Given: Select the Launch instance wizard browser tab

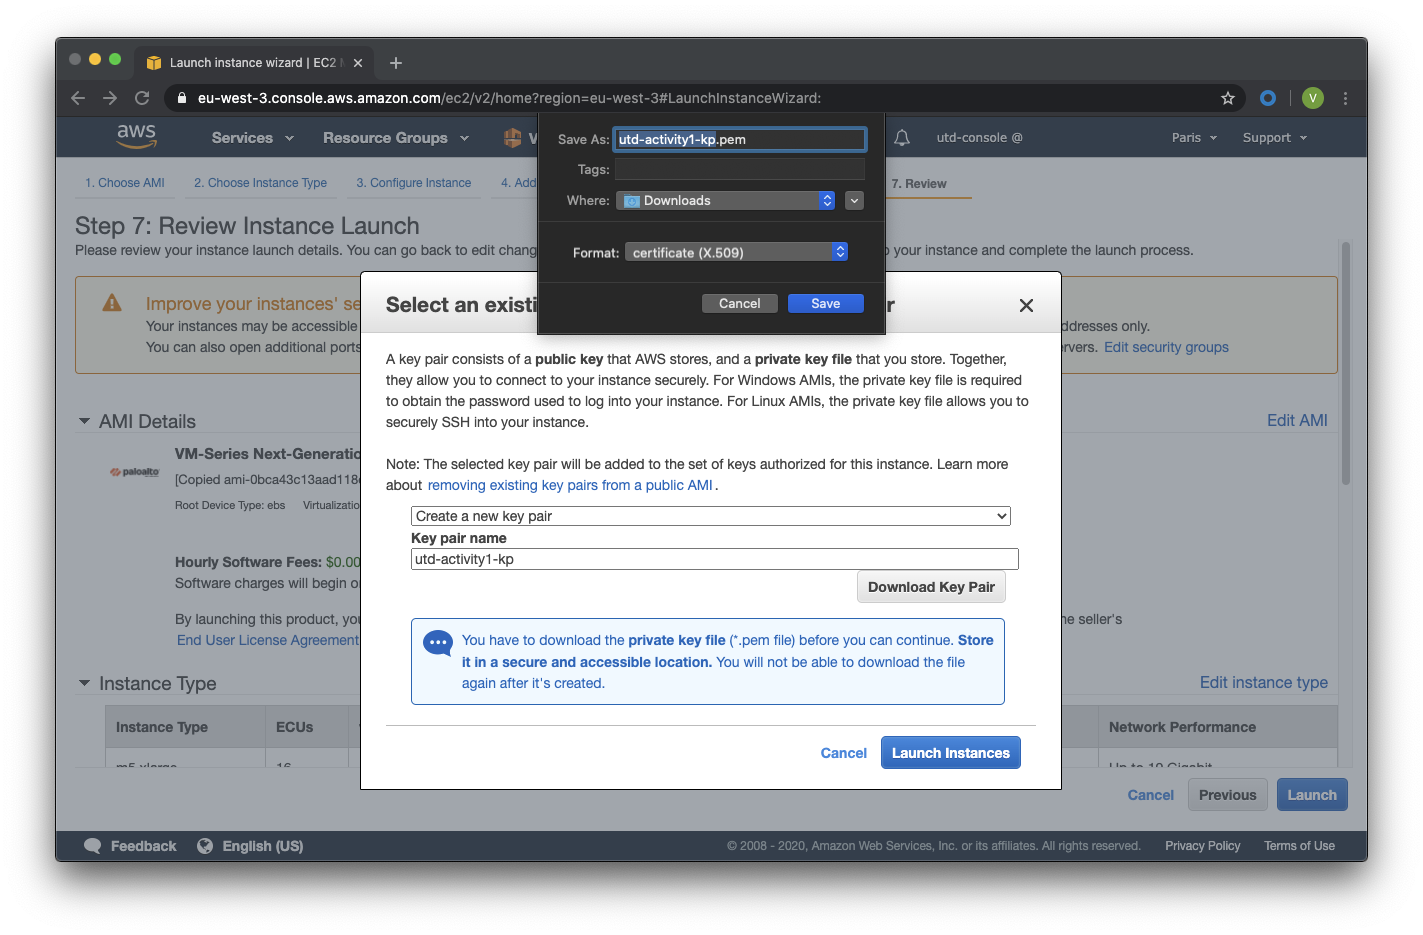Looking at the screenshot, I should [x=253, y=63].
